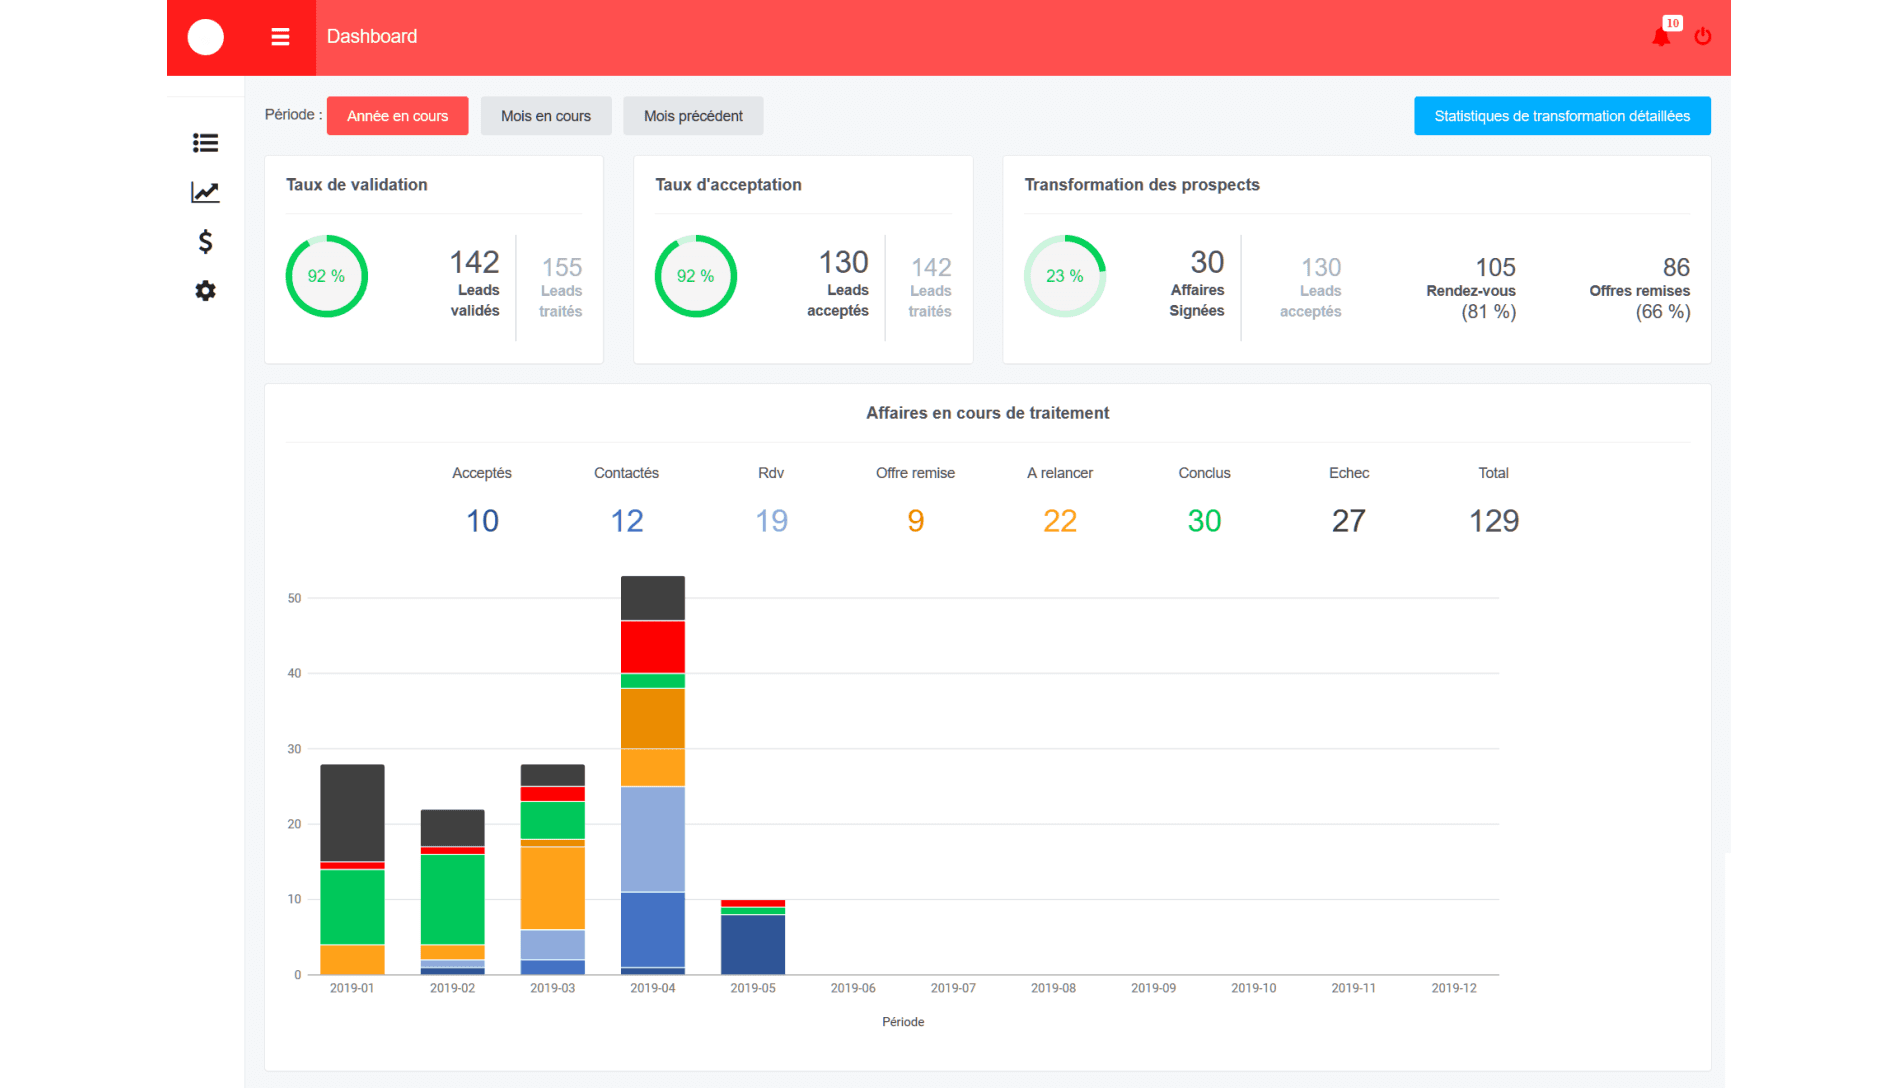Image resolution: width=1898 pixels, height=1088 pixels.
Task: Open the list icon in sidebar
Action: (205, 143)
